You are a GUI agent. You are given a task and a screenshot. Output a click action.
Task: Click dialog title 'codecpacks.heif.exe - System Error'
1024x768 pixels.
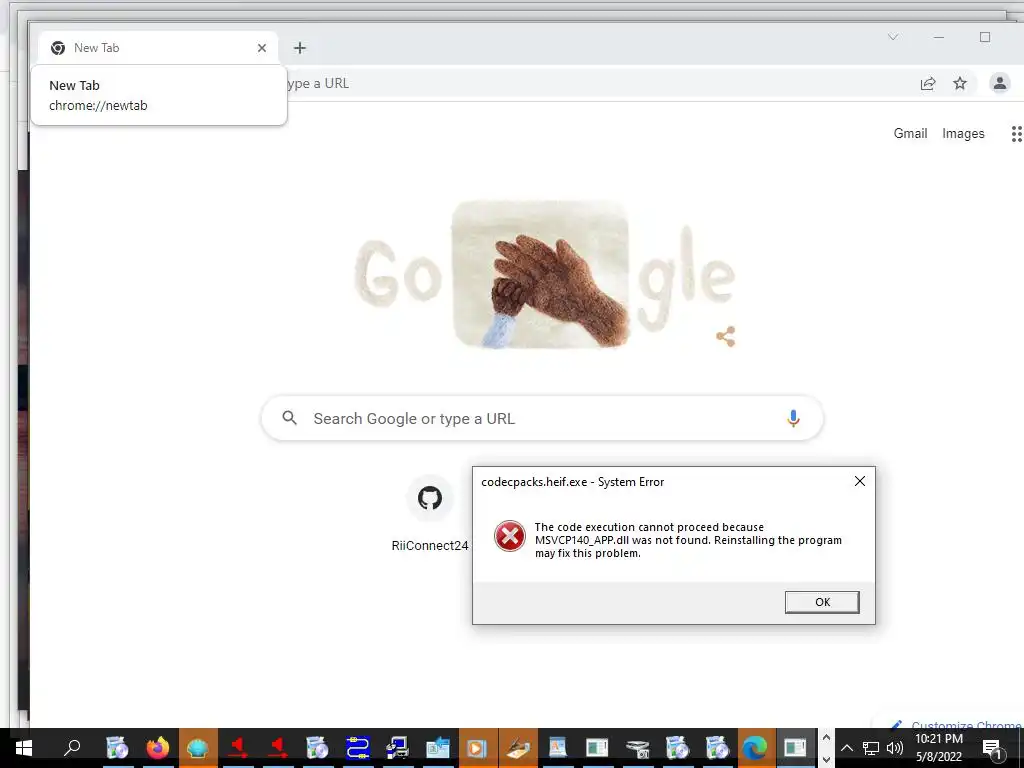click(572, 482)
